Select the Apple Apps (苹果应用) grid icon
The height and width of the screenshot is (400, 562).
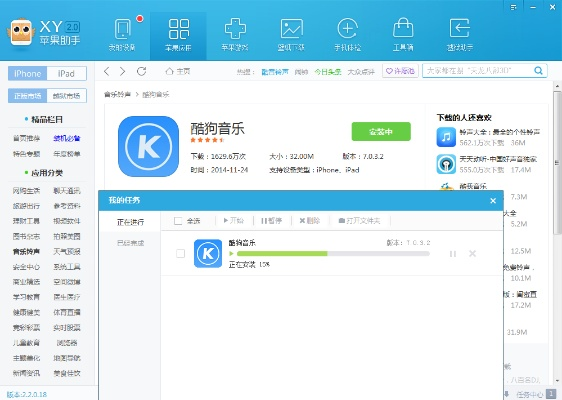point(178,29)
